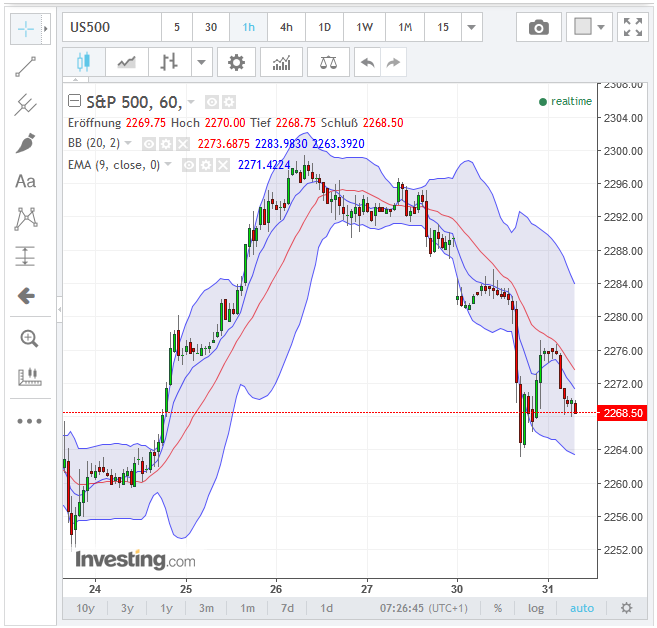The image size is (657, 628).
Task: Open the candlestick ruler measure tool
Action: click(29, 377)
